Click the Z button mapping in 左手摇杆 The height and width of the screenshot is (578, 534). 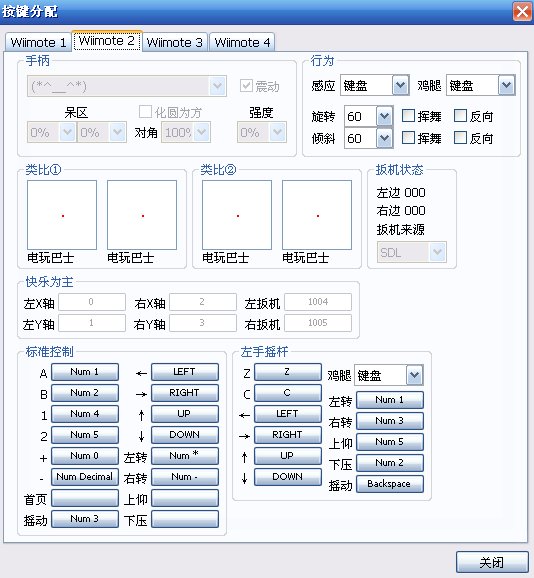click(x=288, y=372)
